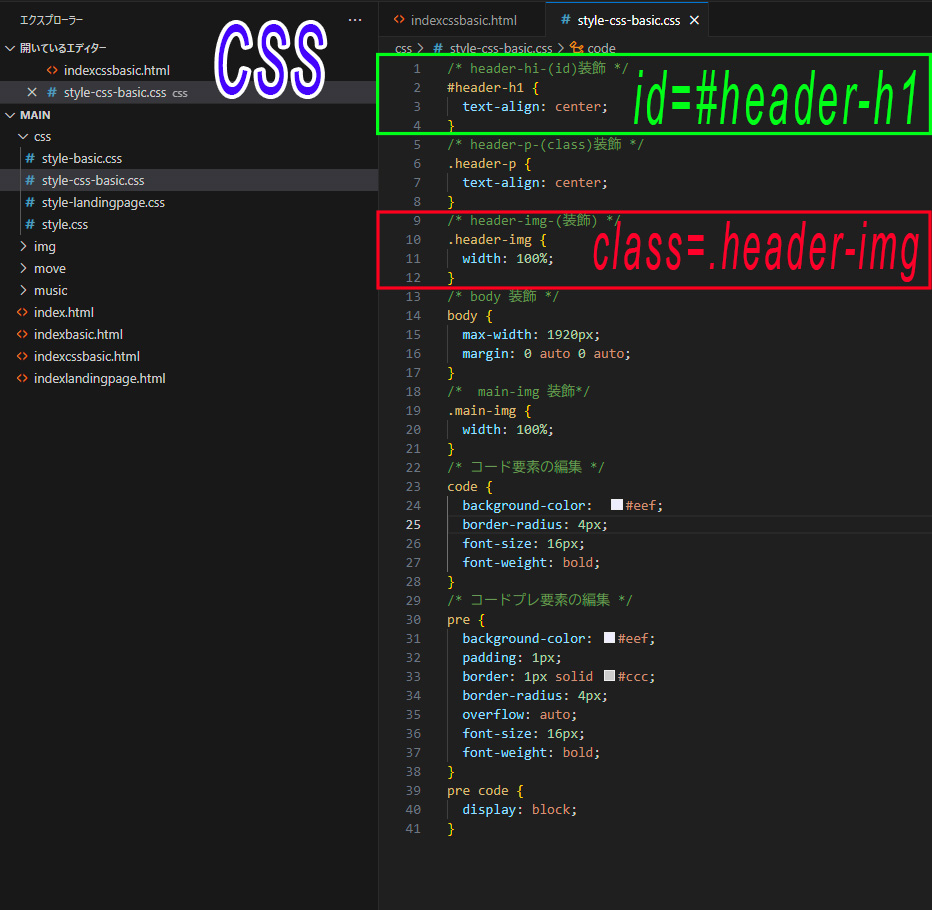Viewport: 932px width, 910px height.
Task: Collapse the css folder
Action: tap(23, 137)
